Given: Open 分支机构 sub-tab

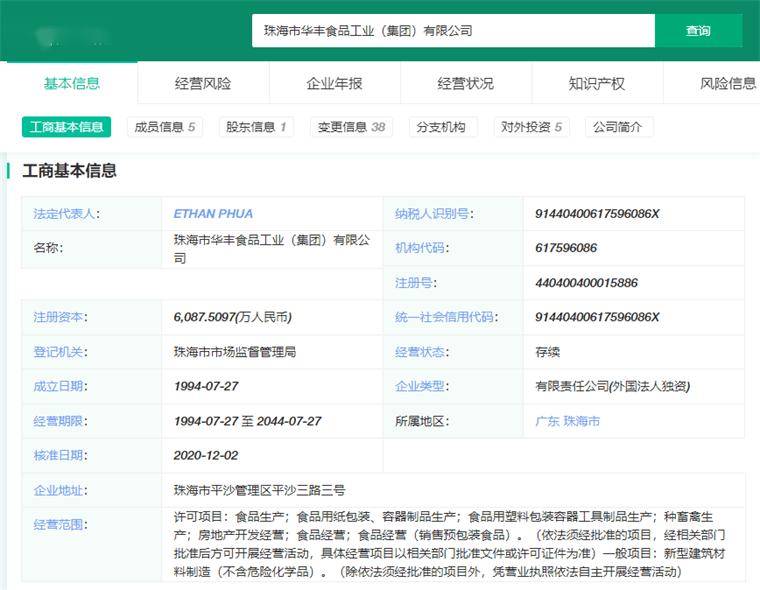Looking at the screenshot, I should coord(441,127).
